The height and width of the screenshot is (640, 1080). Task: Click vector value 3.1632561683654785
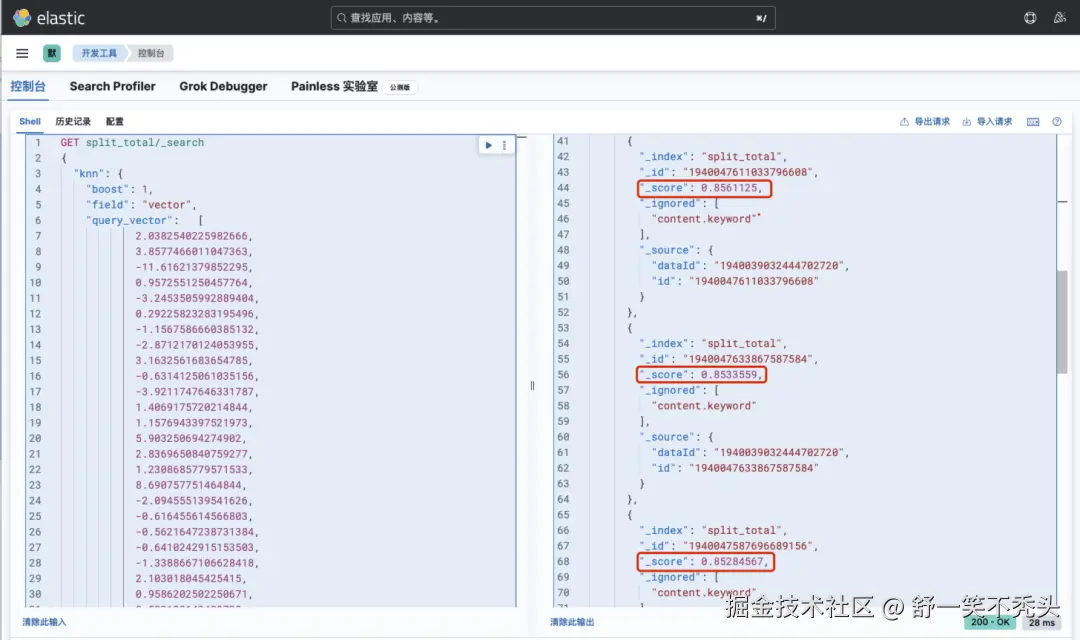194,360
